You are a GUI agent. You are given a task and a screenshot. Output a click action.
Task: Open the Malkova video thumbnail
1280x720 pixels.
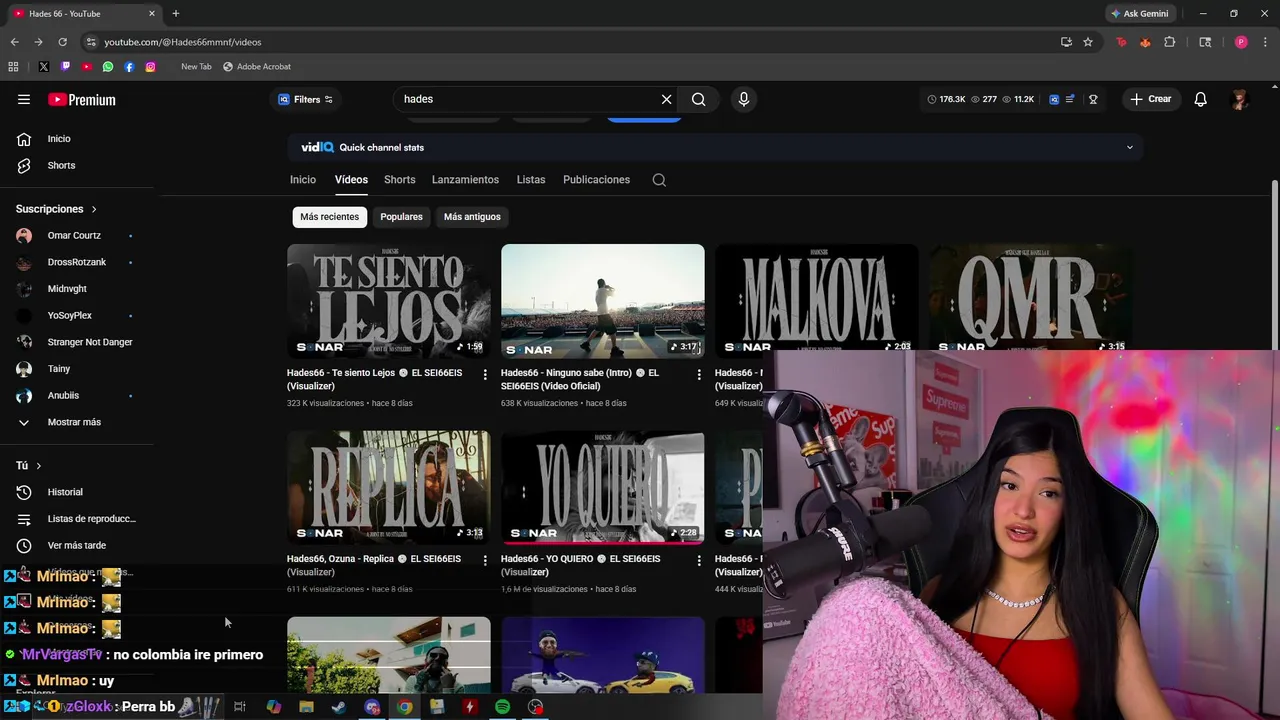tap(816, 299)
